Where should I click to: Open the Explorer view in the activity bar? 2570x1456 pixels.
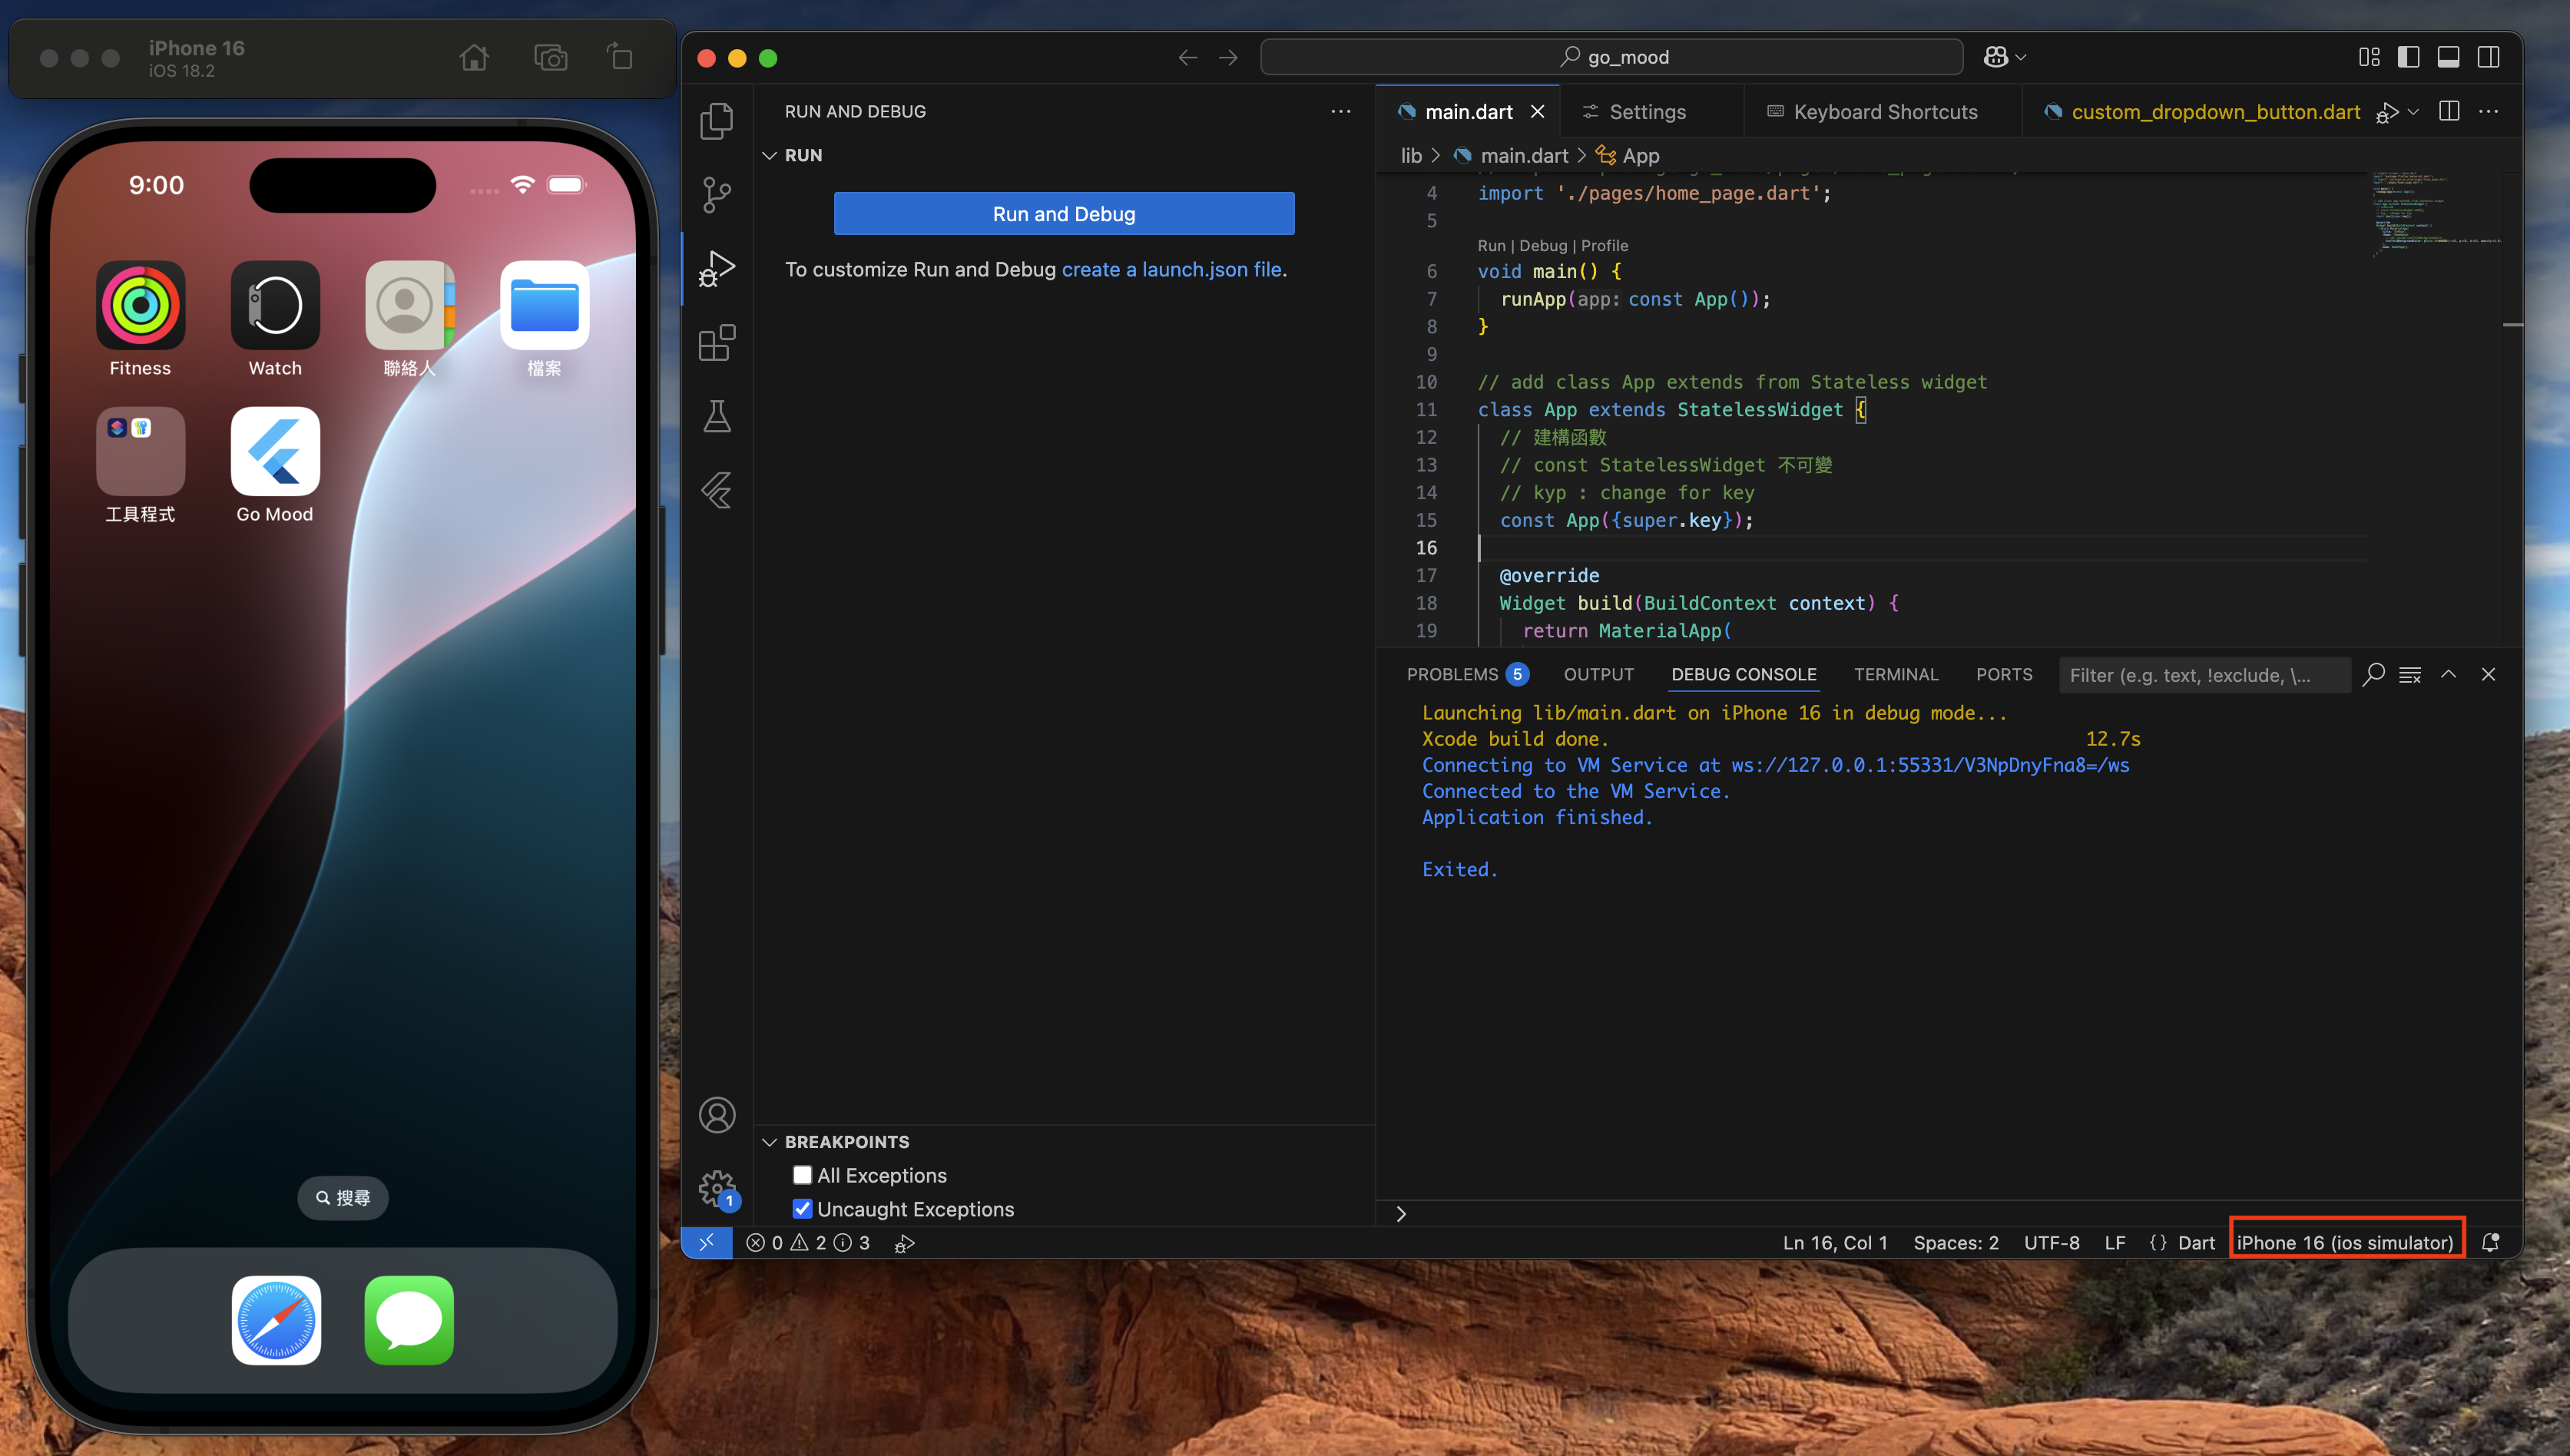click(716, 121)
